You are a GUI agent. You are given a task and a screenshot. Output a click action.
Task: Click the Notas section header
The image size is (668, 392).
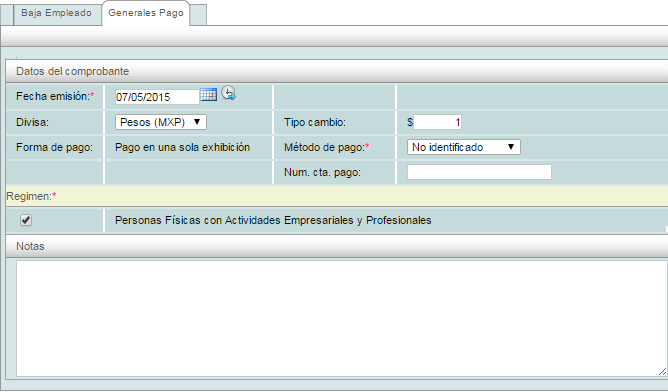[x=337, y=246]
